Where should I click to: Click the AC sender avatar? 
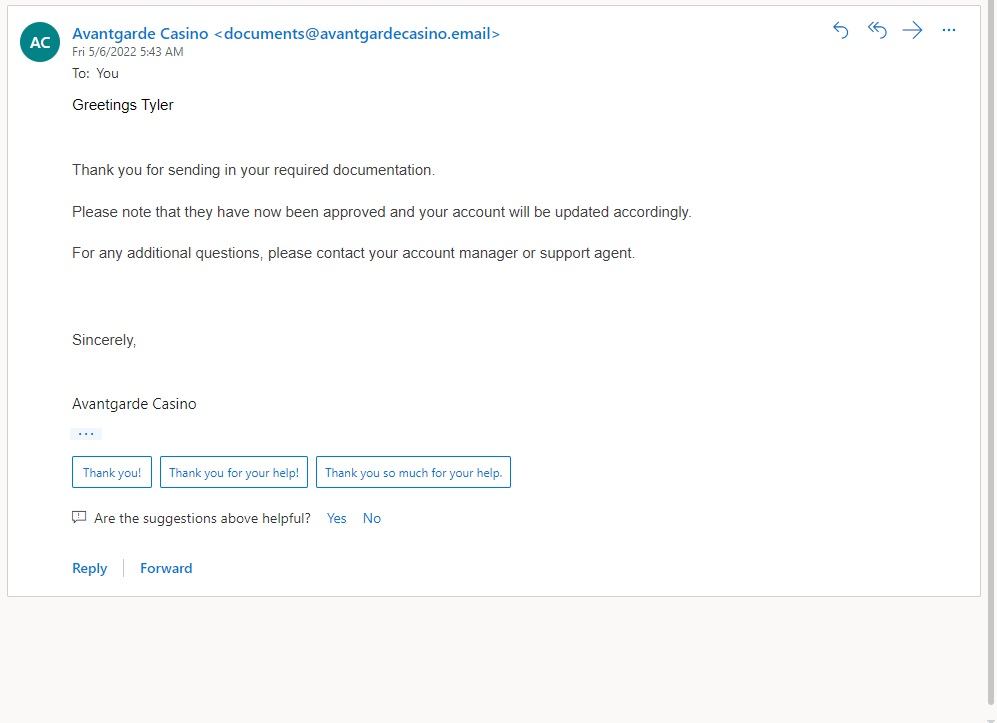click(40, 42)
